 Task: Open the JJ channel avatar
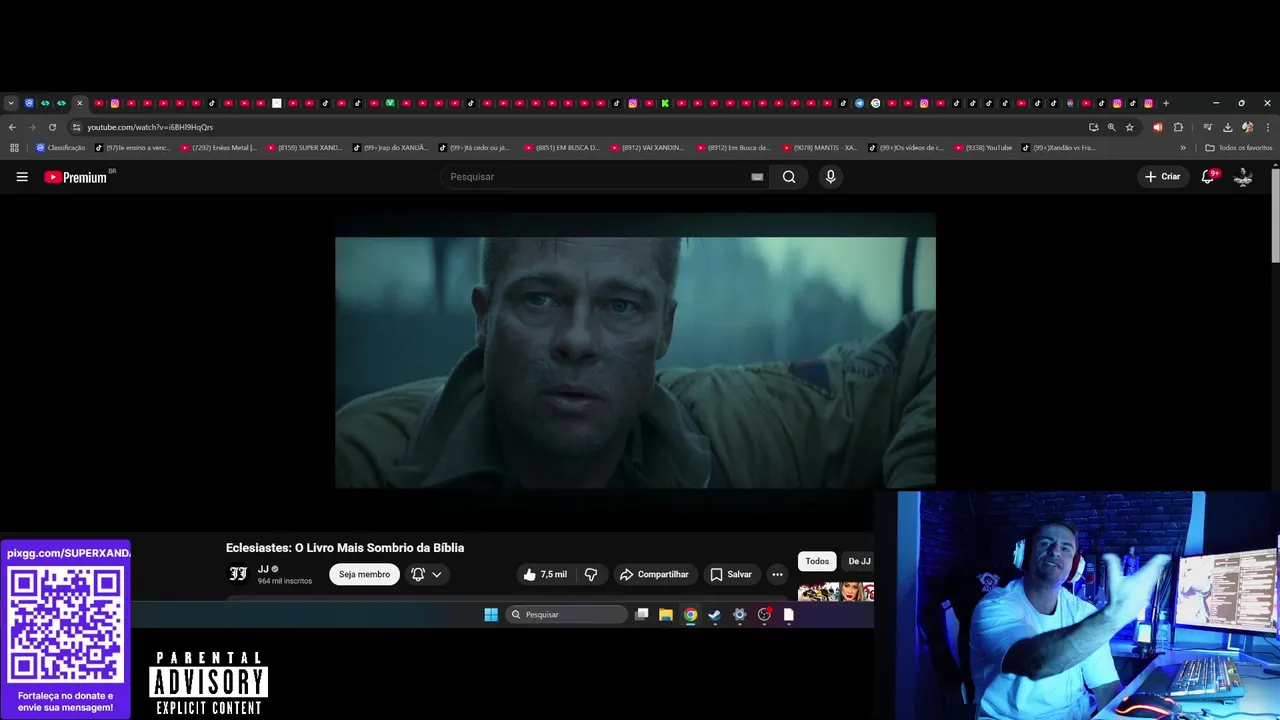point(238,573)
